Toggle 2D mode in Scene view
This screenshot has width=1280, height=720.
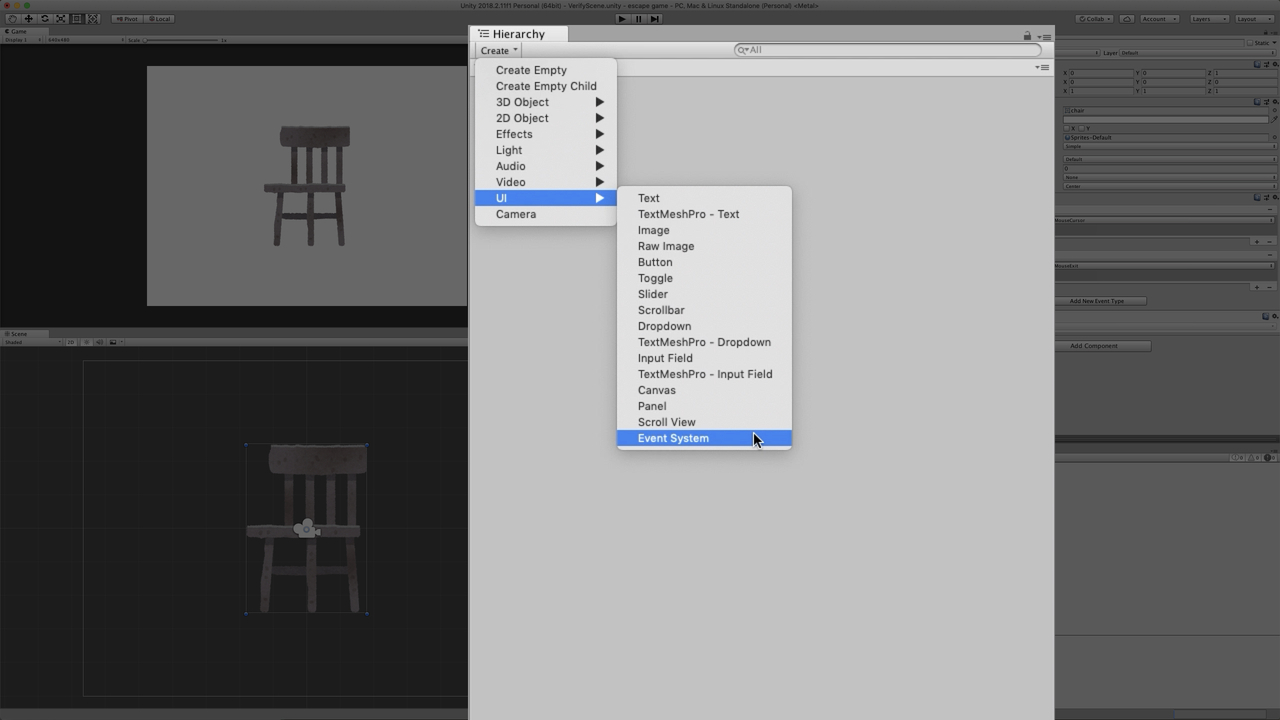pyautogui.click(x=71, y=342)
